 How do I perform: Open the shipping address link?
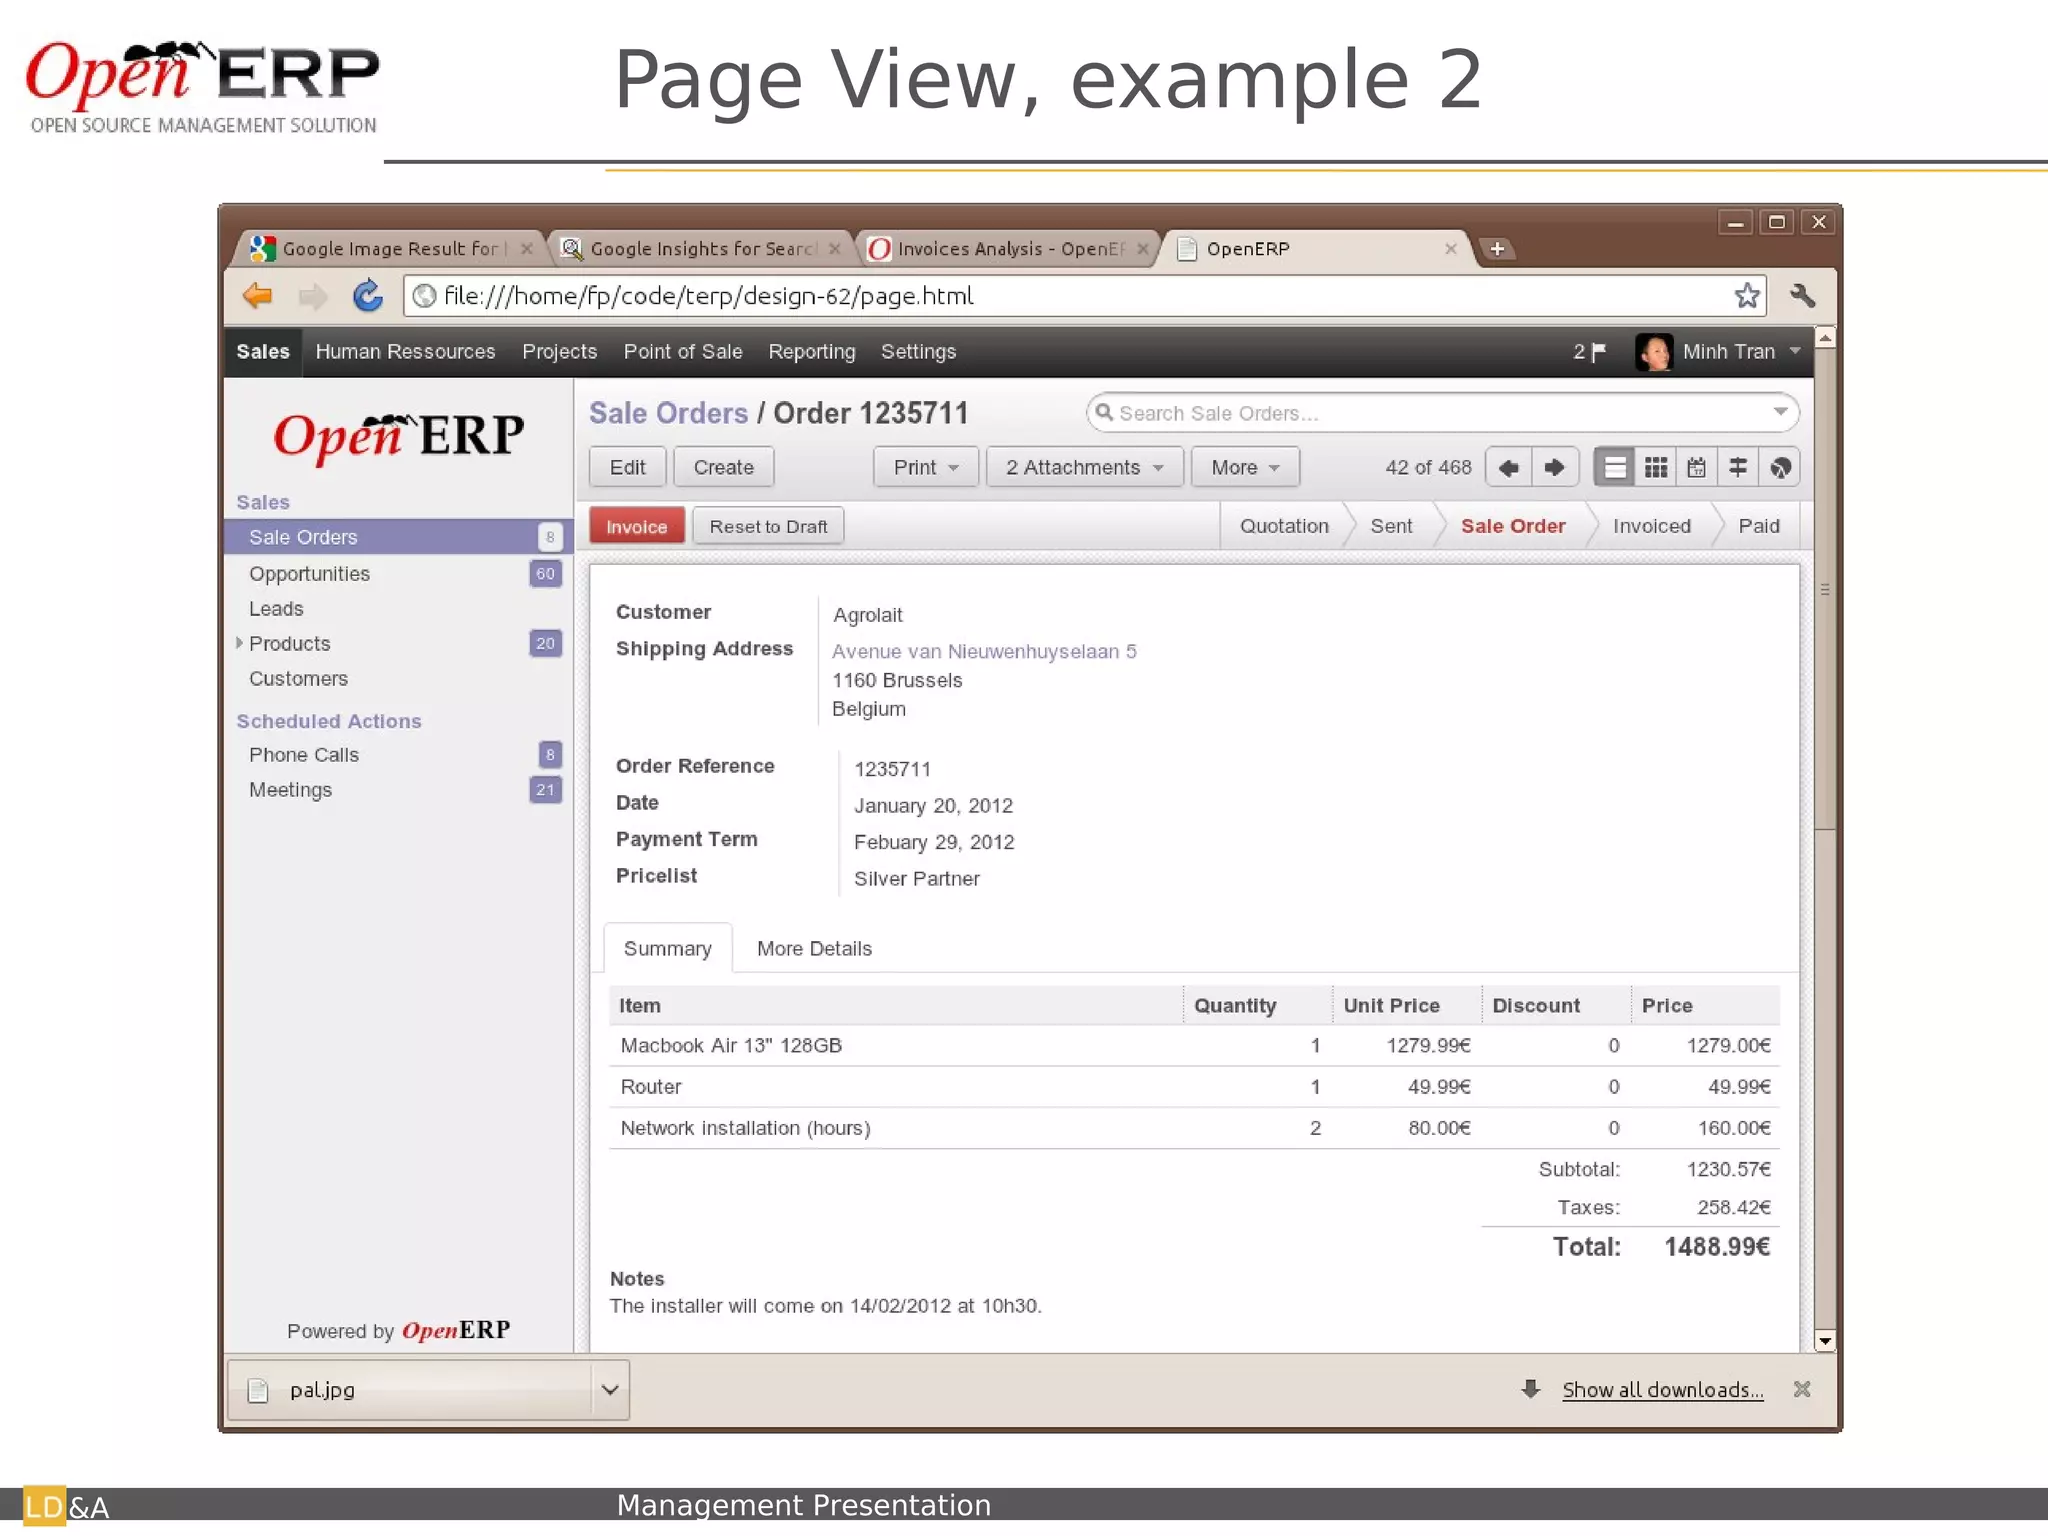pos(984,651)
